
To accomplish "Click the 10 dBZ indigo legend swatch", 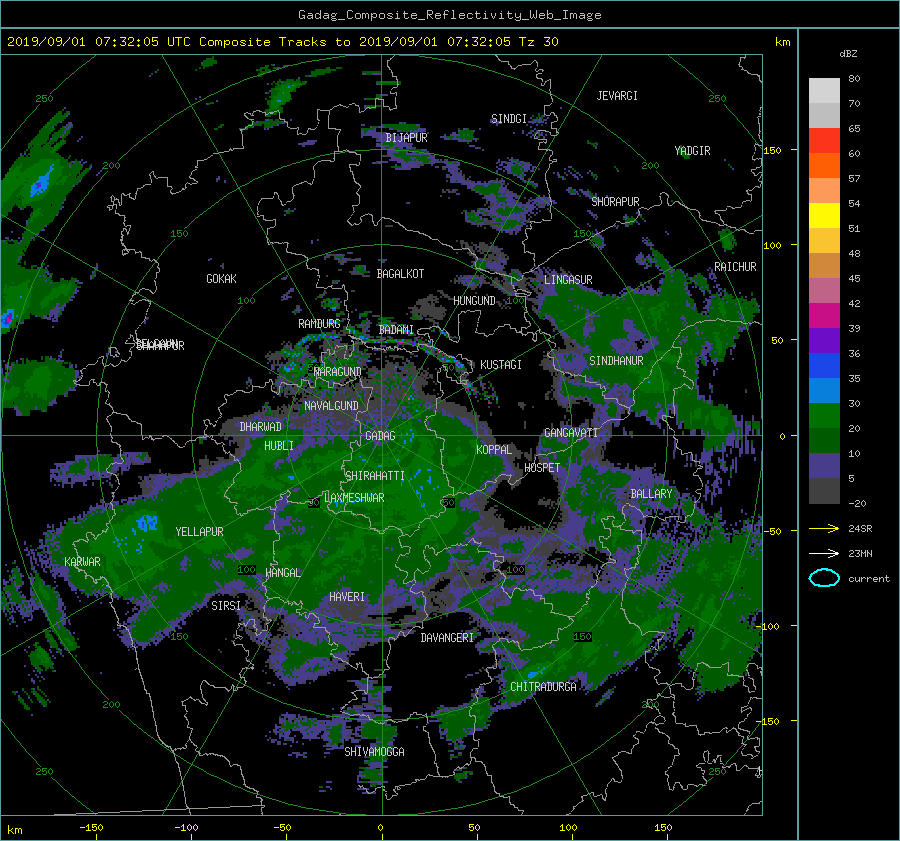I will pos(824,466).
